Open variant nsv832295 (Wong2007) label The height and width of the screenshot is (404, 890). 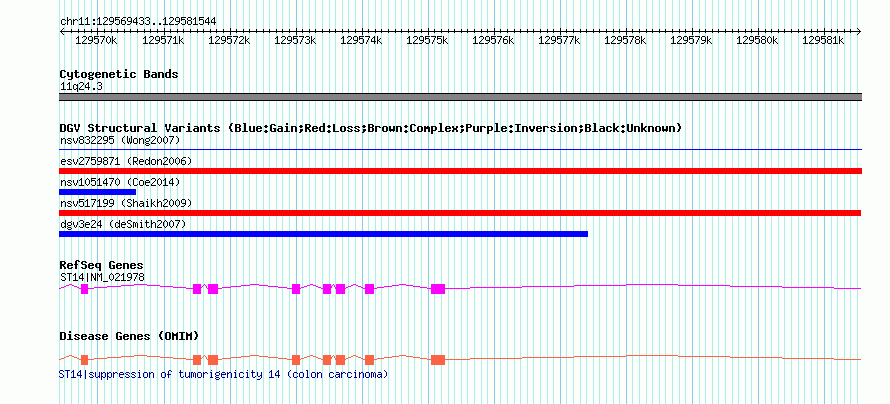click(120, 140)
